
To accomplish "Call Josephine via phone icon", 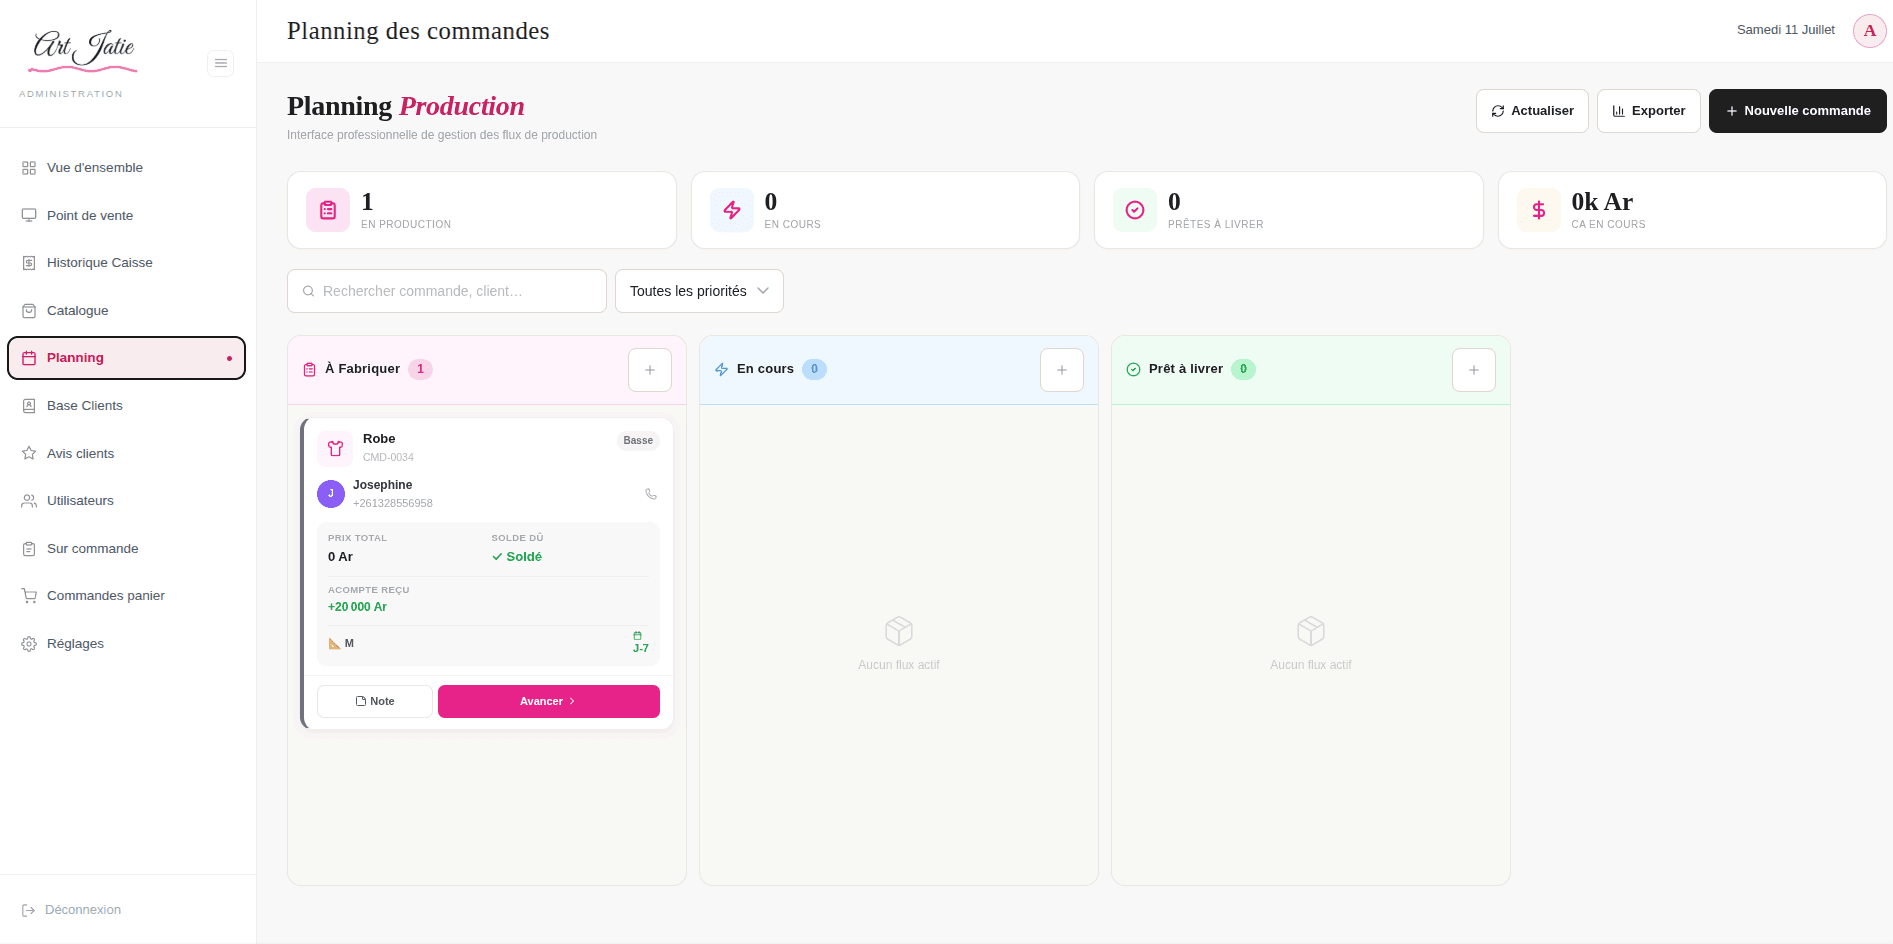I will tap(651, 494).
